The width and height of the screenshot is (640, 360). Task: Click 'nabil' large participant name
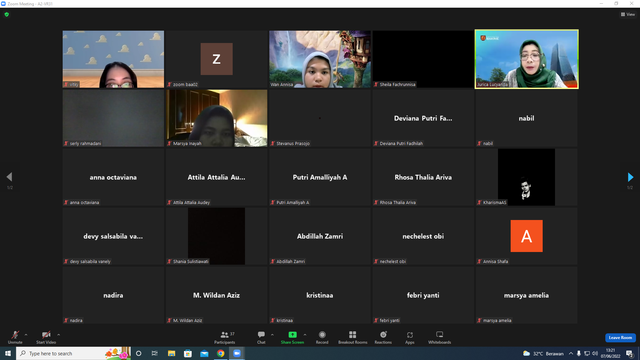pos(526,118)
